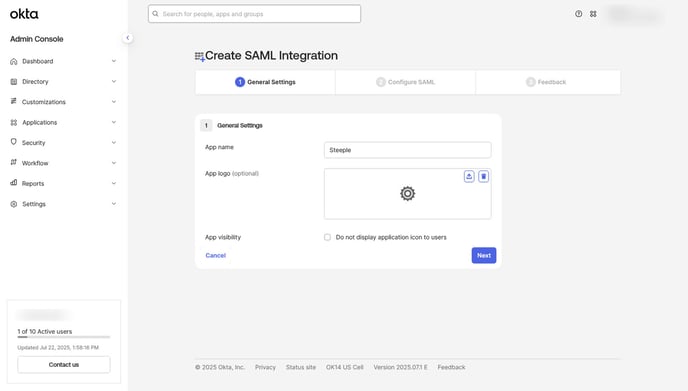Viewport: 688px width, 391px height.
Task: Click the Create SAML Integration title icon
Action: tap(200, 57)
